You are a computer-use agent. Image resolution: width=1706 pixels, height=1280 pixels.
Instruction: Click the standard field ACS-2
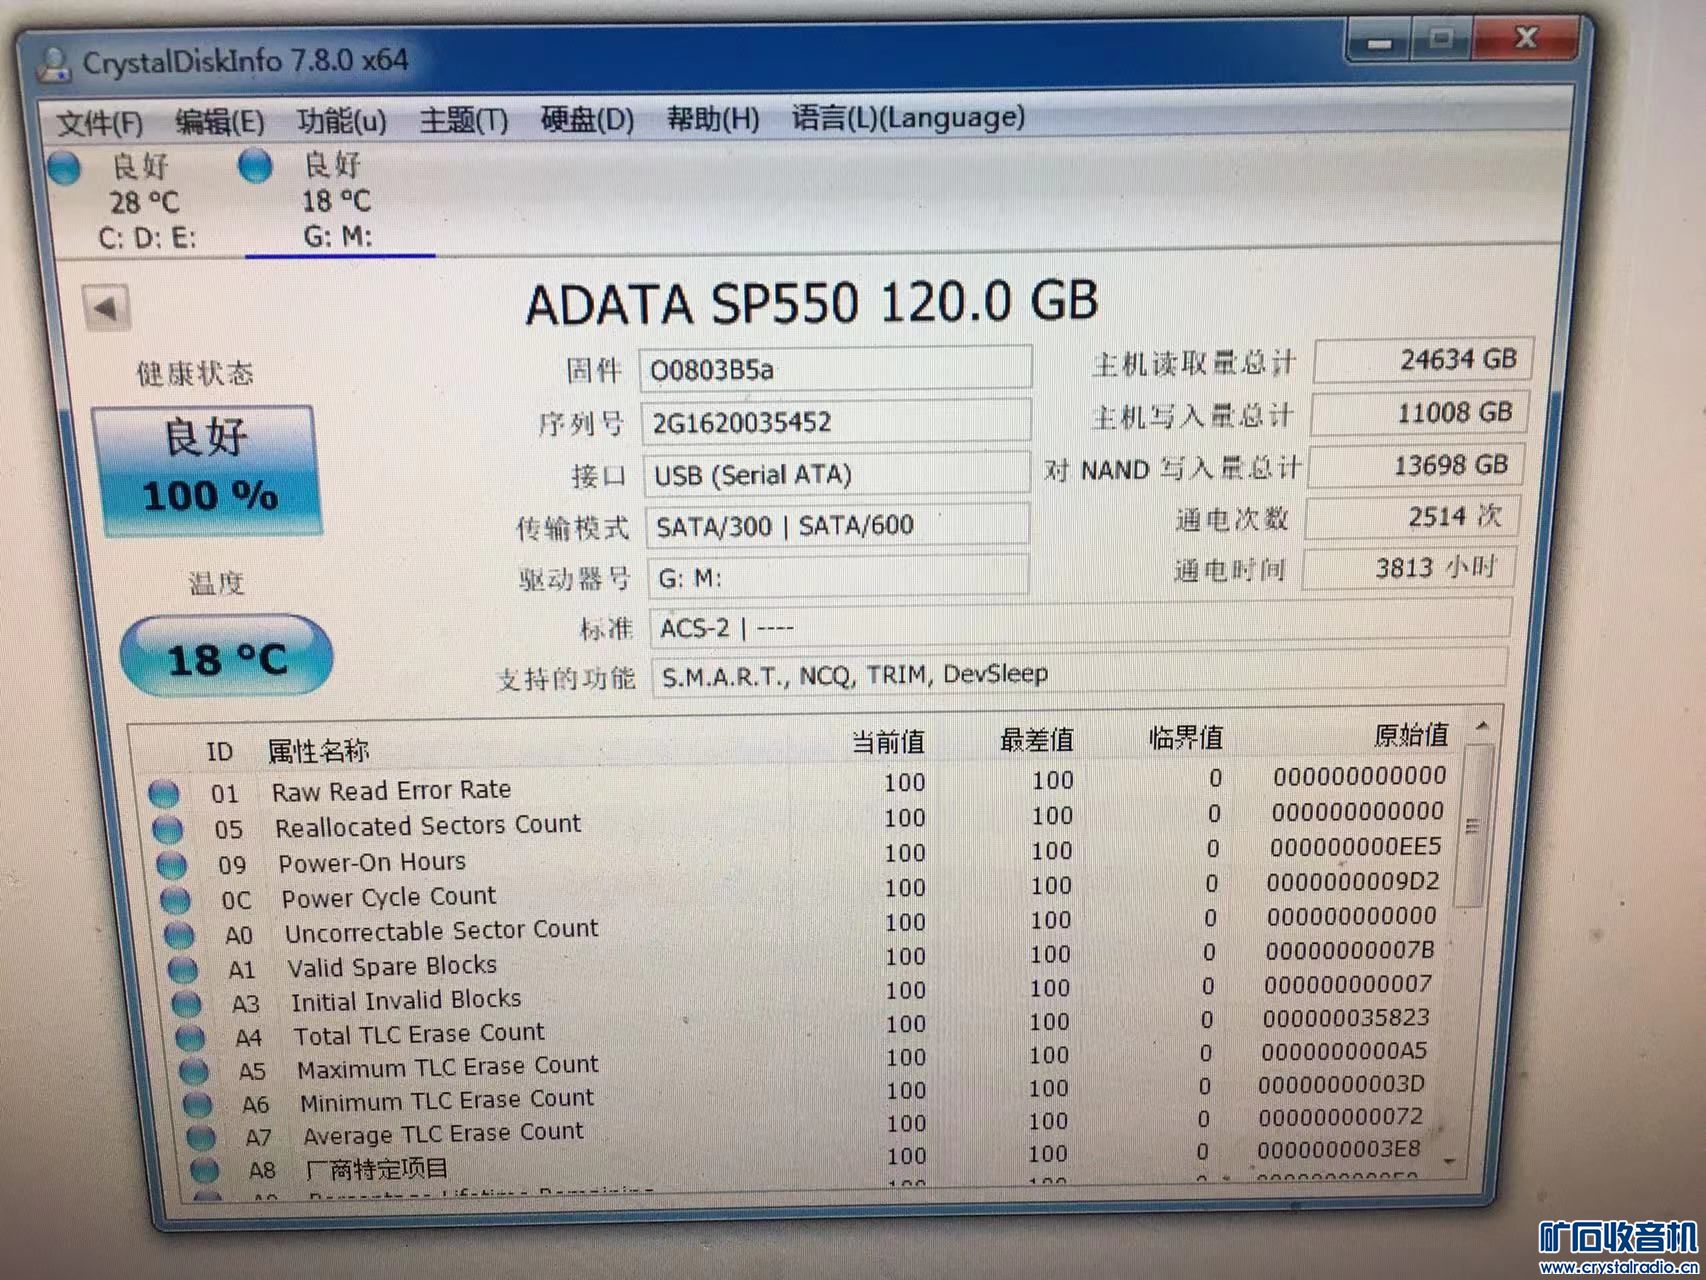[1080, 626]
